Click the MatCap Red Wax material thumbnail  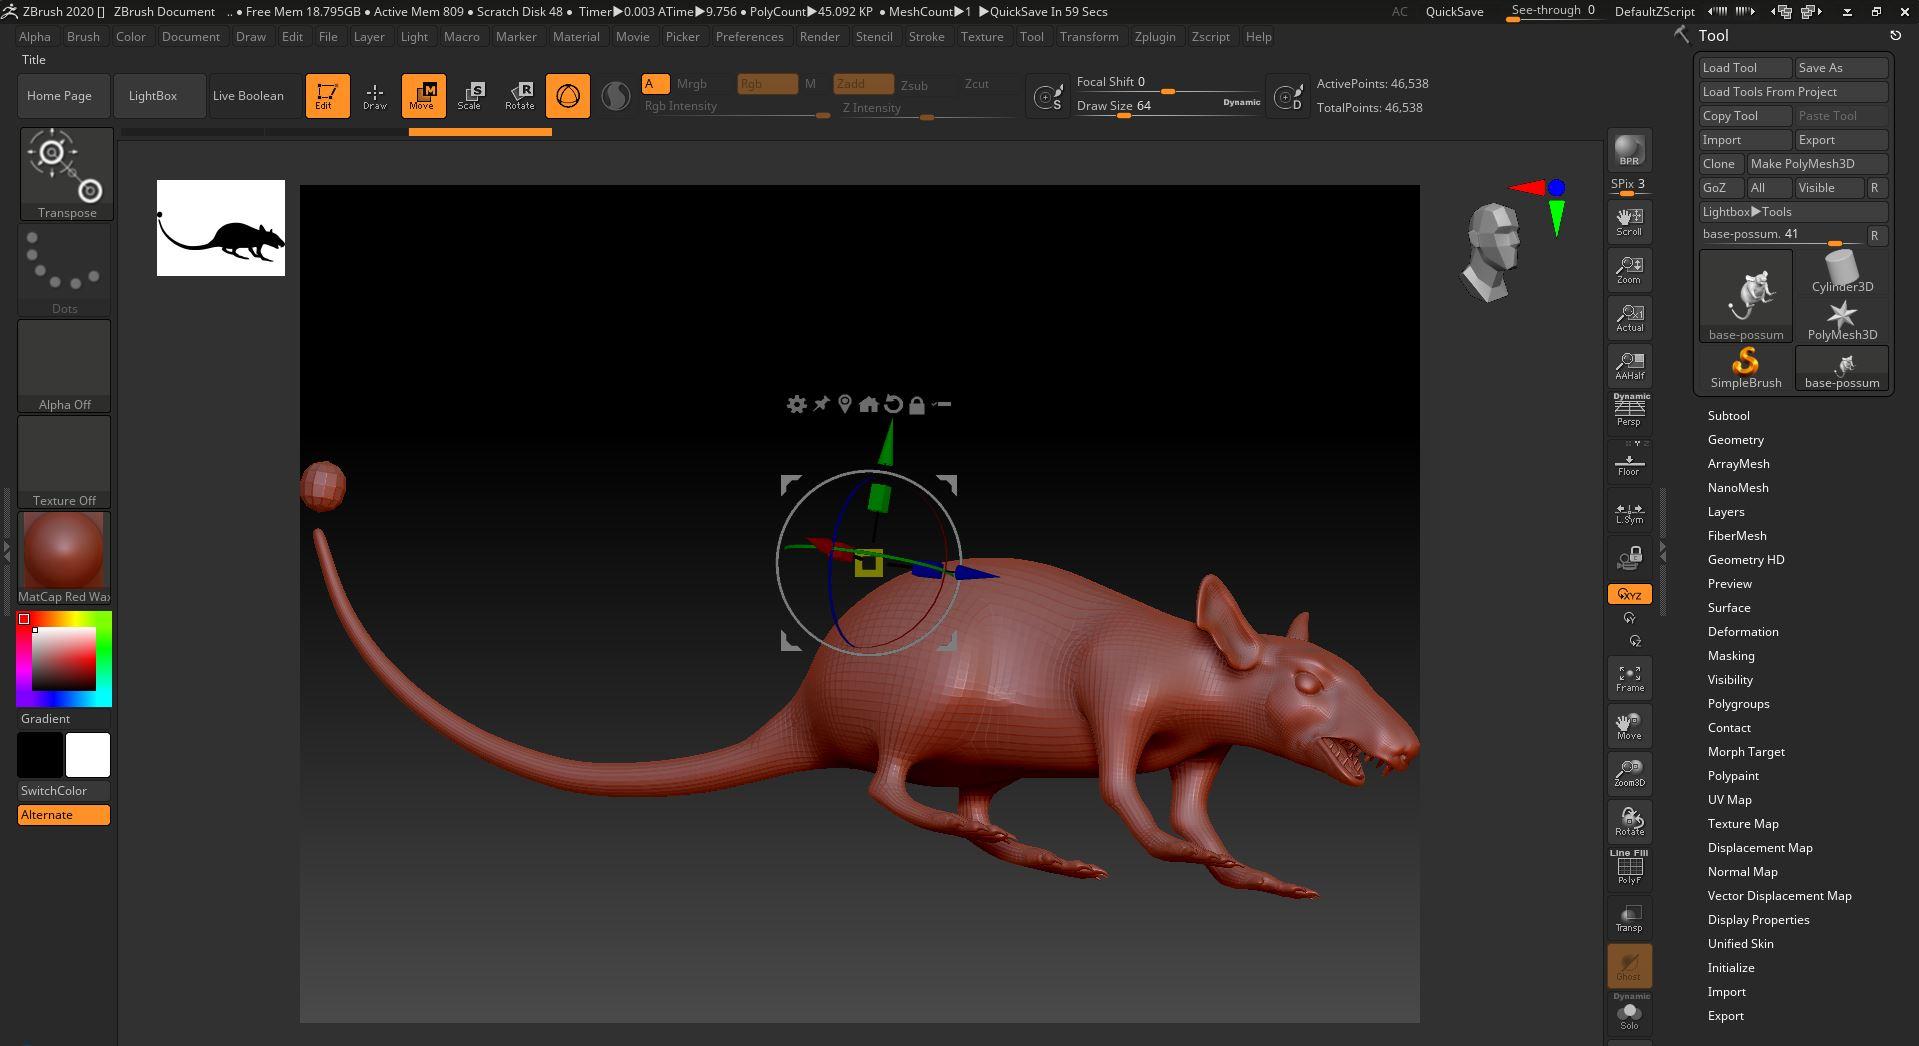tap(64, 551)
